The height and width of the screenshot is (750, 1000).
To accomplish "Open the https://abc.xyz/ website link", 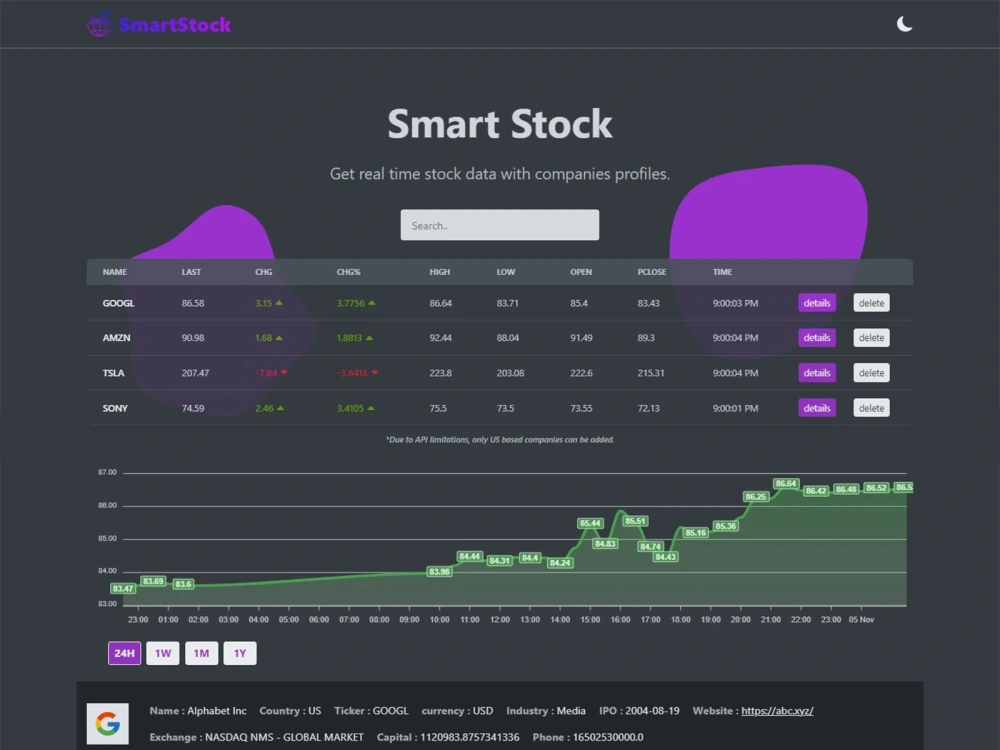I will click(777, 710).
